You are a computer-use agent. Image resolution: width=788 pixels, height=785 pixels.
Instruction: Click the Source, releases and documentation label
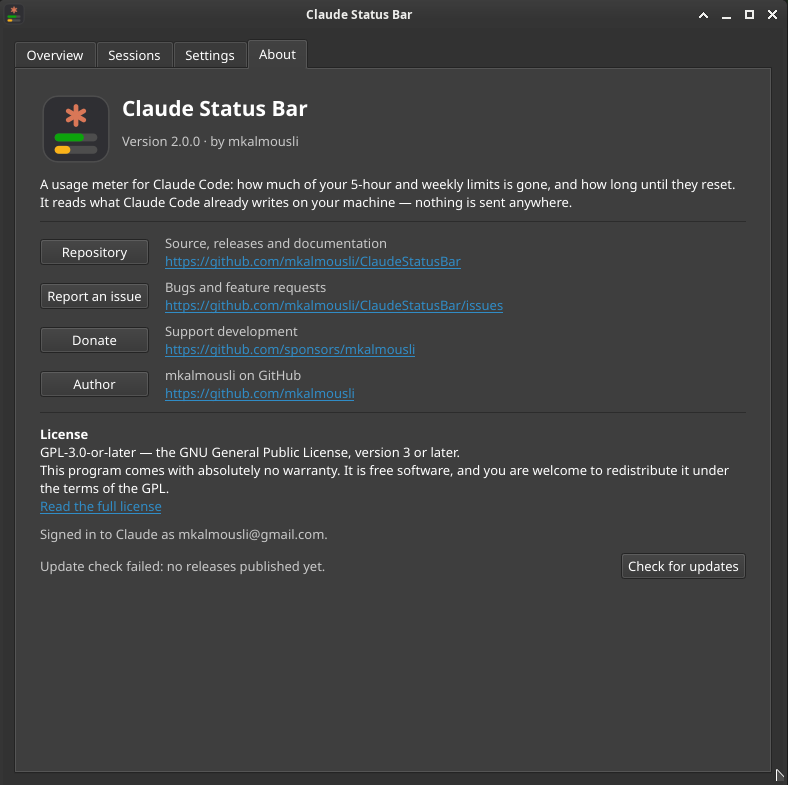click(x=275, y=243)
